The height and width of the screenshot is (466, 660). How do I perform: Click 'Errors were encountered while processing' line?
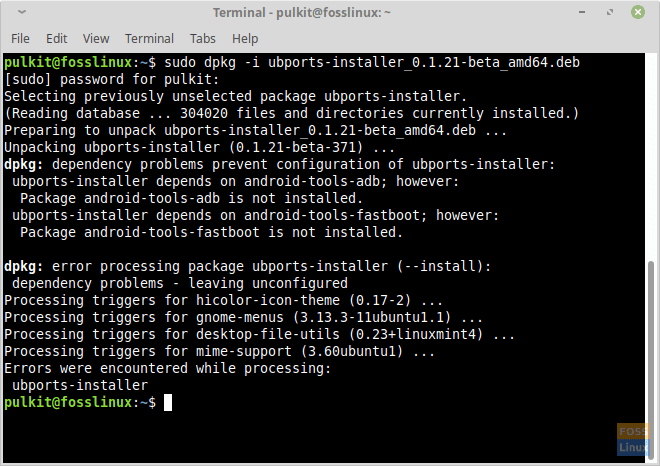point(168,369)
